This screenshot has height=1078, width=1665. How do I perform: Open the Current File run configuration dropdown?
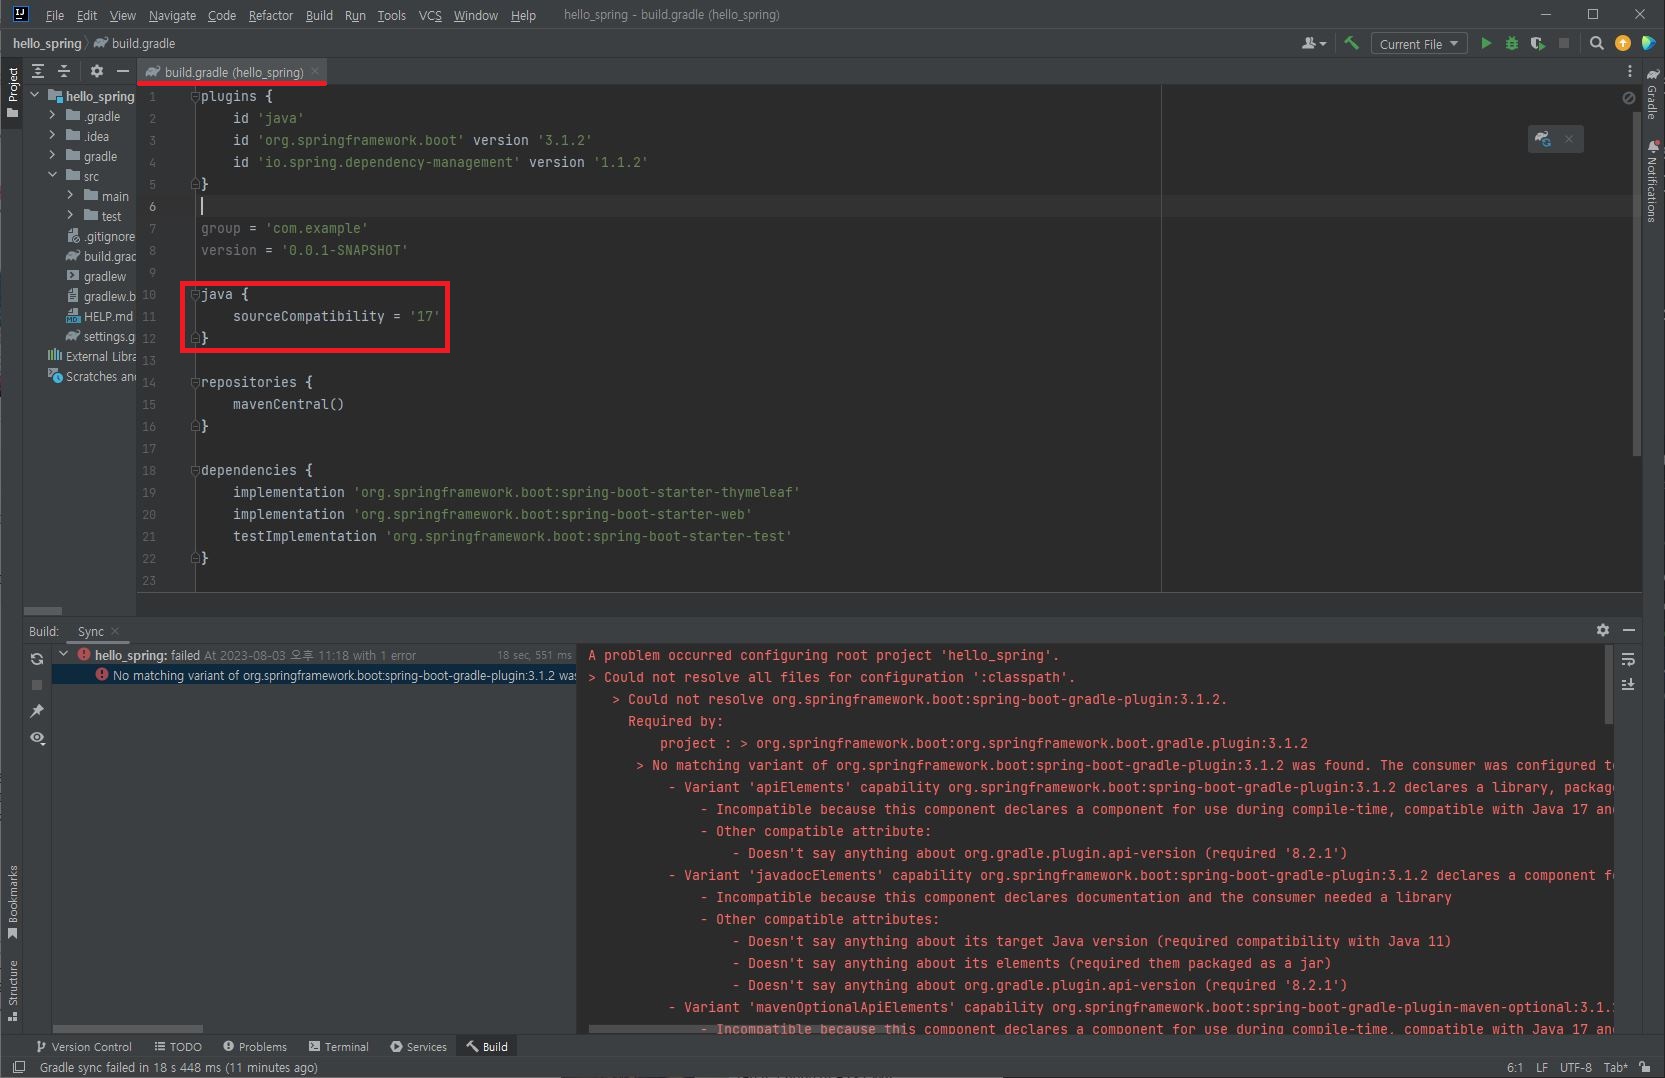[x=1419, y=43]
